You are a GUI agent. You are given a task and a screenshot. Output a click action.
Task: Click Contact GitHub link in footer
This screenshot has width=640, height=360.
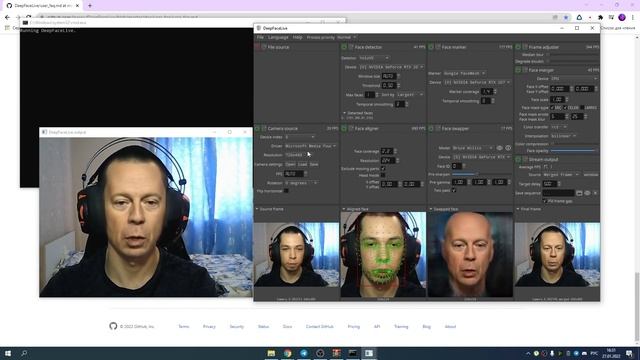(320, 327)
